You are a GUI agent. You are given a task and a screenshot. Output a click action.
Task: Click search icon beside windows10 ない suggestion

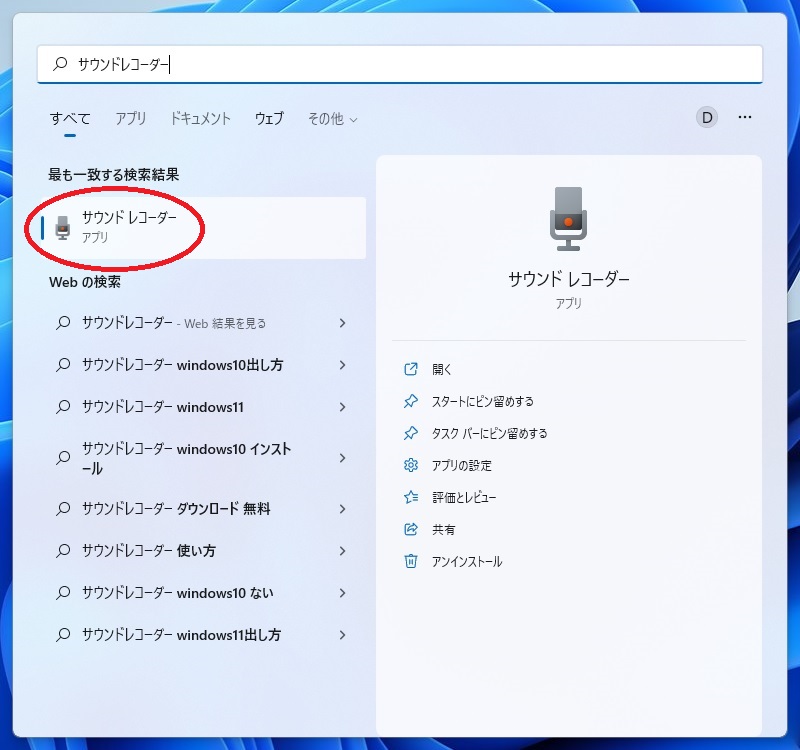click(x=63, y=593)
